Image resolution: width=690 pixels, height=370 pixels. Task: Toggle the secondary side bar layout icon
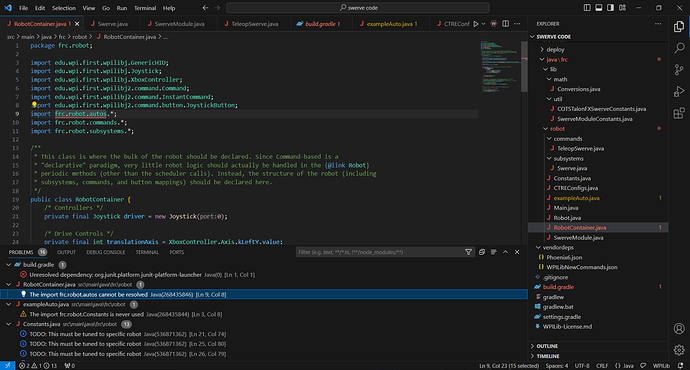point(610,7)
